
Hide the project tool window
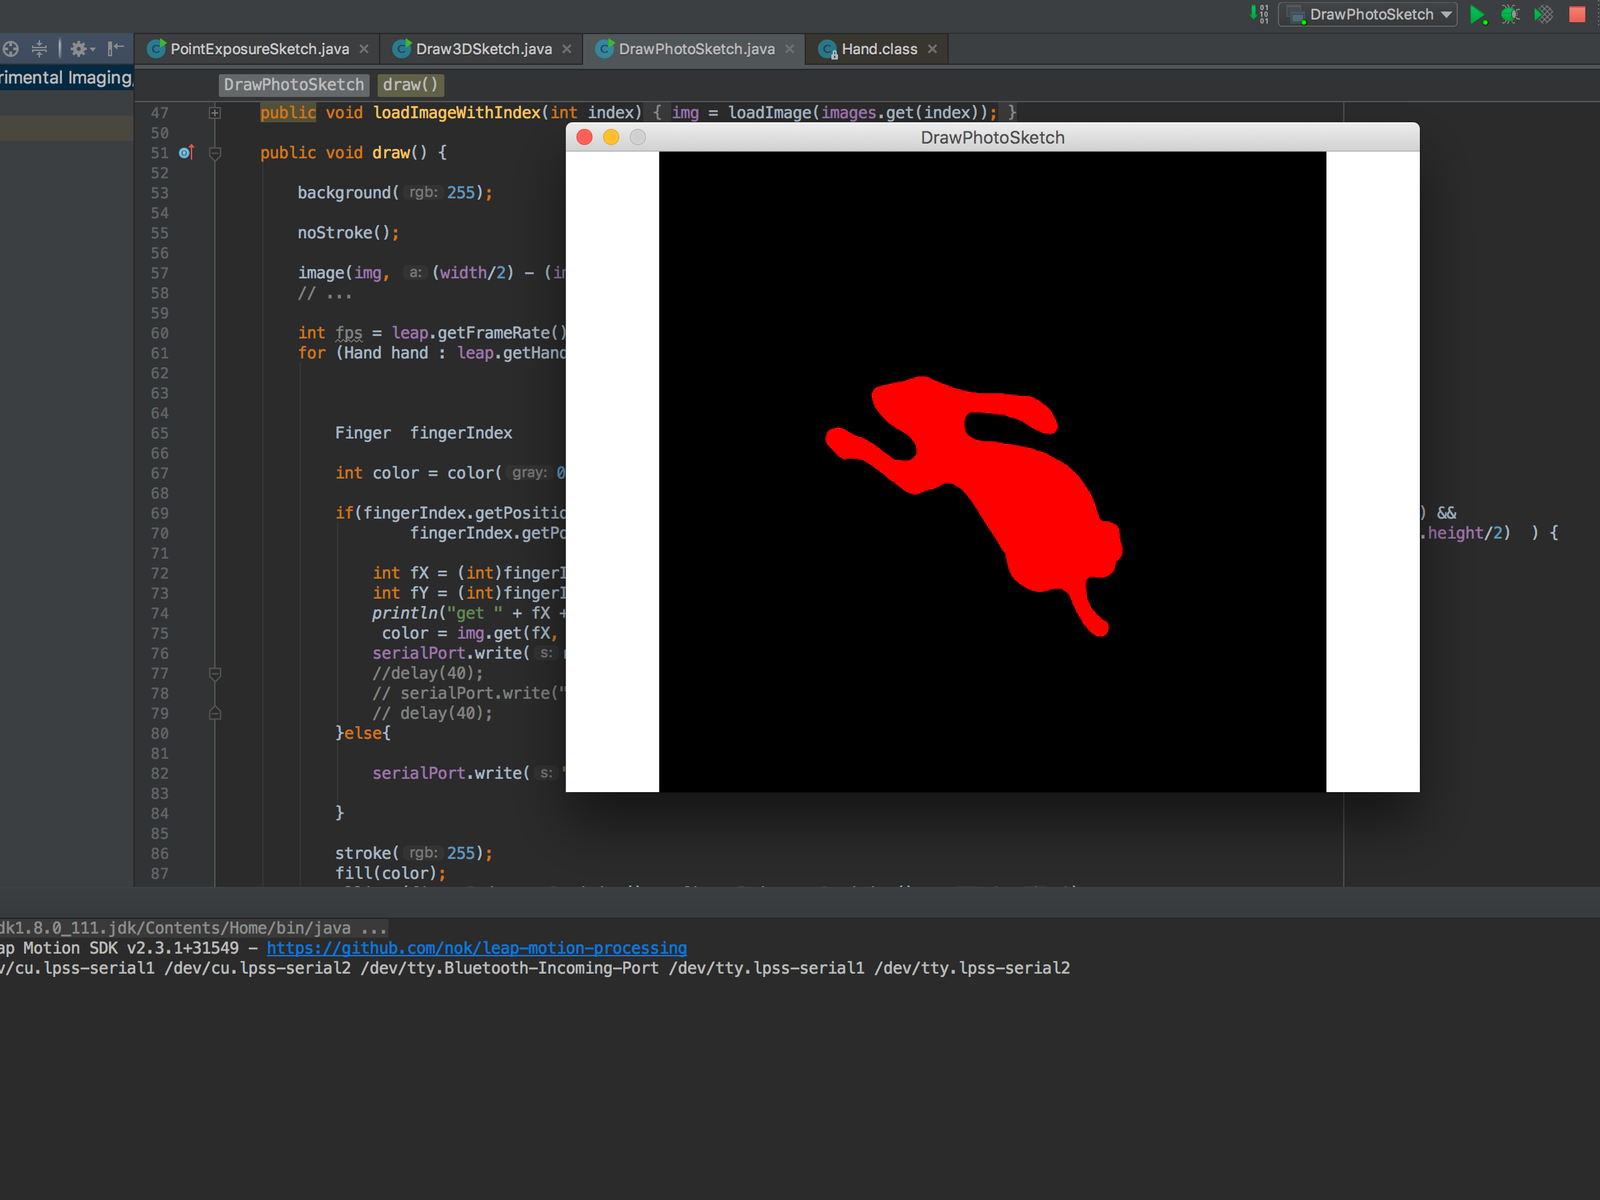pos(116,48)
